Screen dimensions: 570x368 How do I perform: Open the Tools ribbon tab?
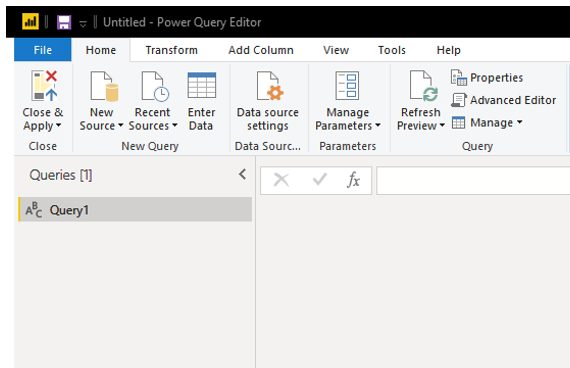392,50
